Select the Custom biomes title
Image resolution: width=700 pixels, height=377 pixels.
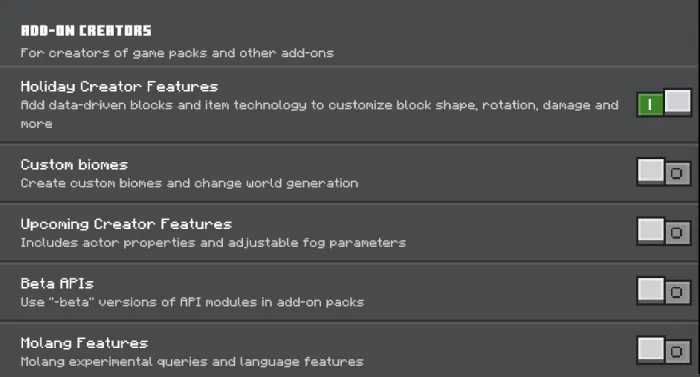tap(74, 165)
